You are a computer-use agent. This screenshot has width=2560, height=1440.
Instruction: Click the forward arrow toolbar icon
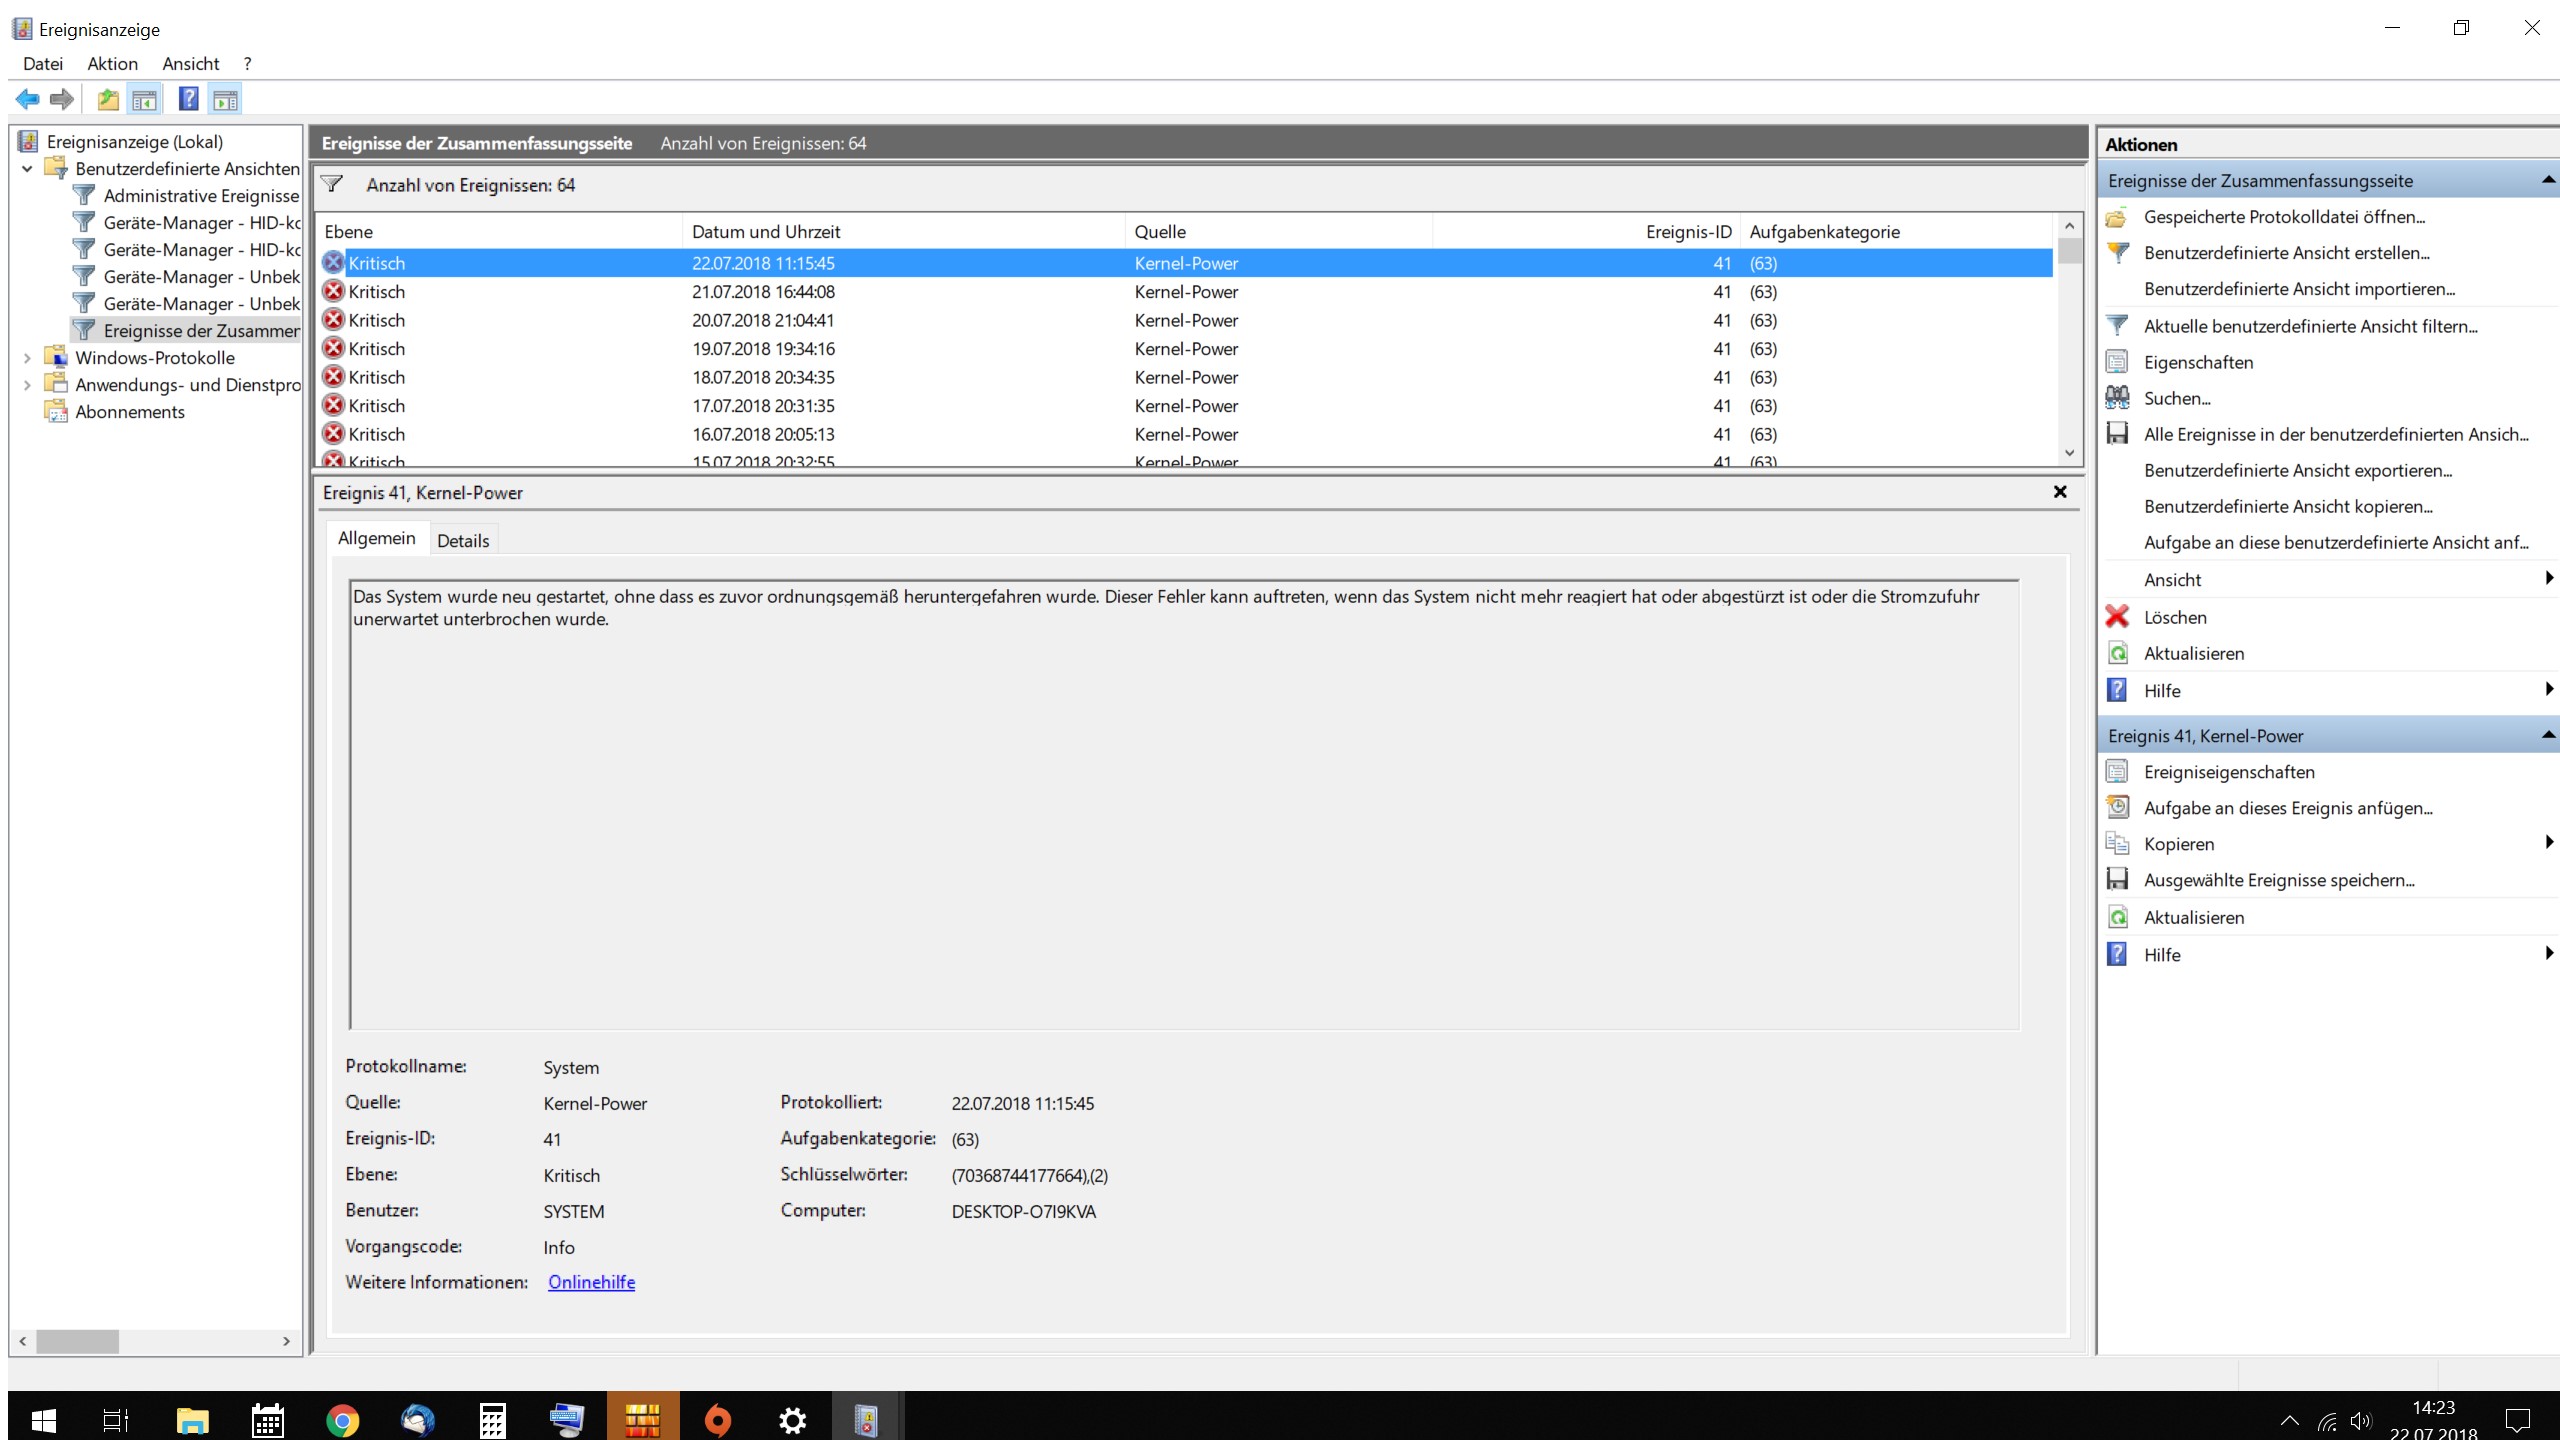[62, 99]
